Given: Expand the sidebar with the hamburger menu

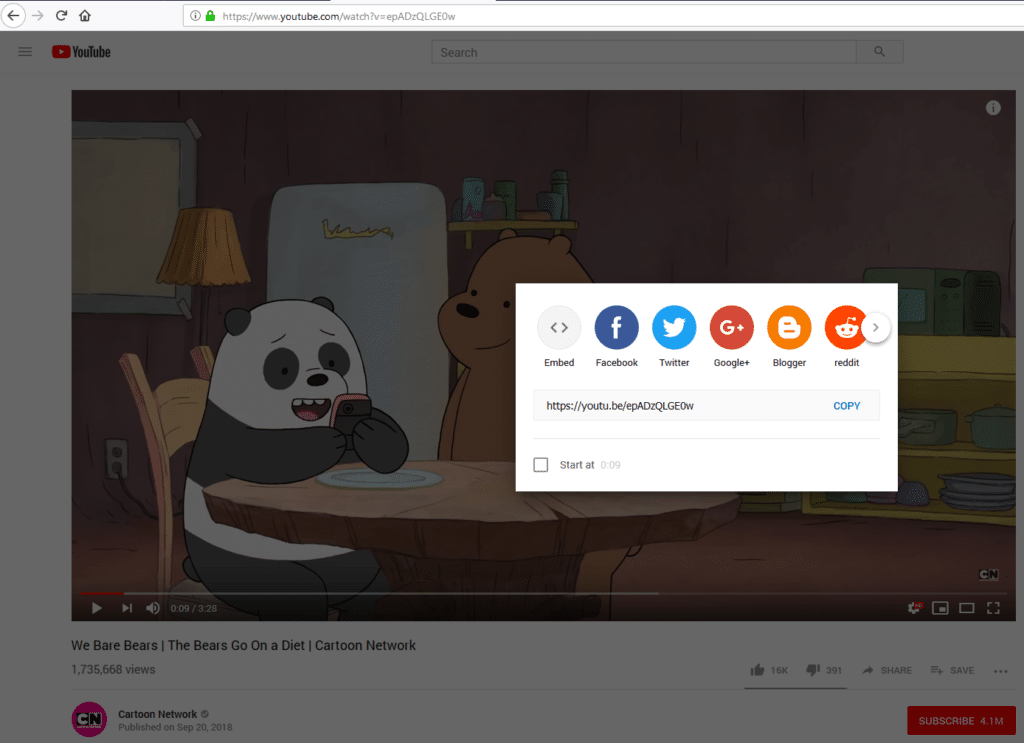Looking at the screenshot, I should [25, 51].
